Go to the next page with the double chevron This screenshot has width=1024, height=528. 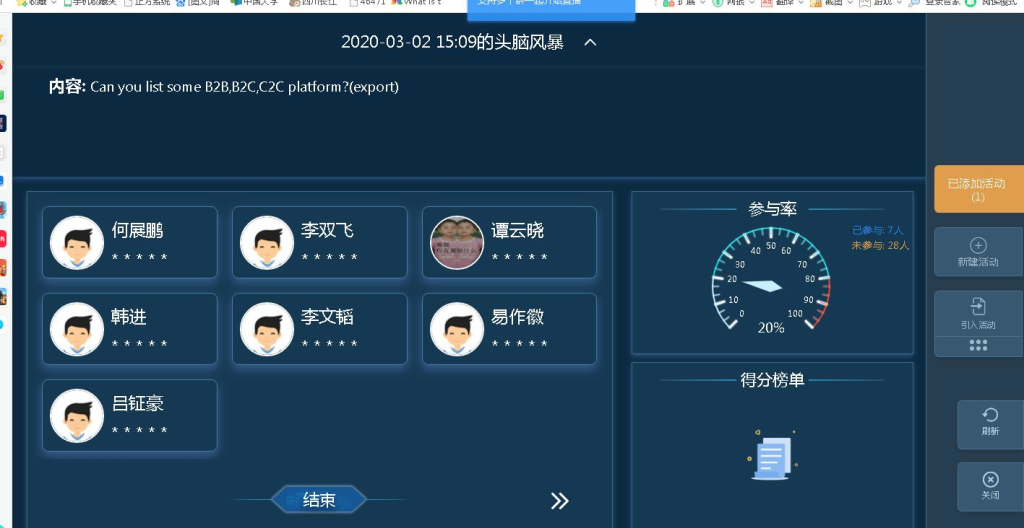tap(559, 501)
